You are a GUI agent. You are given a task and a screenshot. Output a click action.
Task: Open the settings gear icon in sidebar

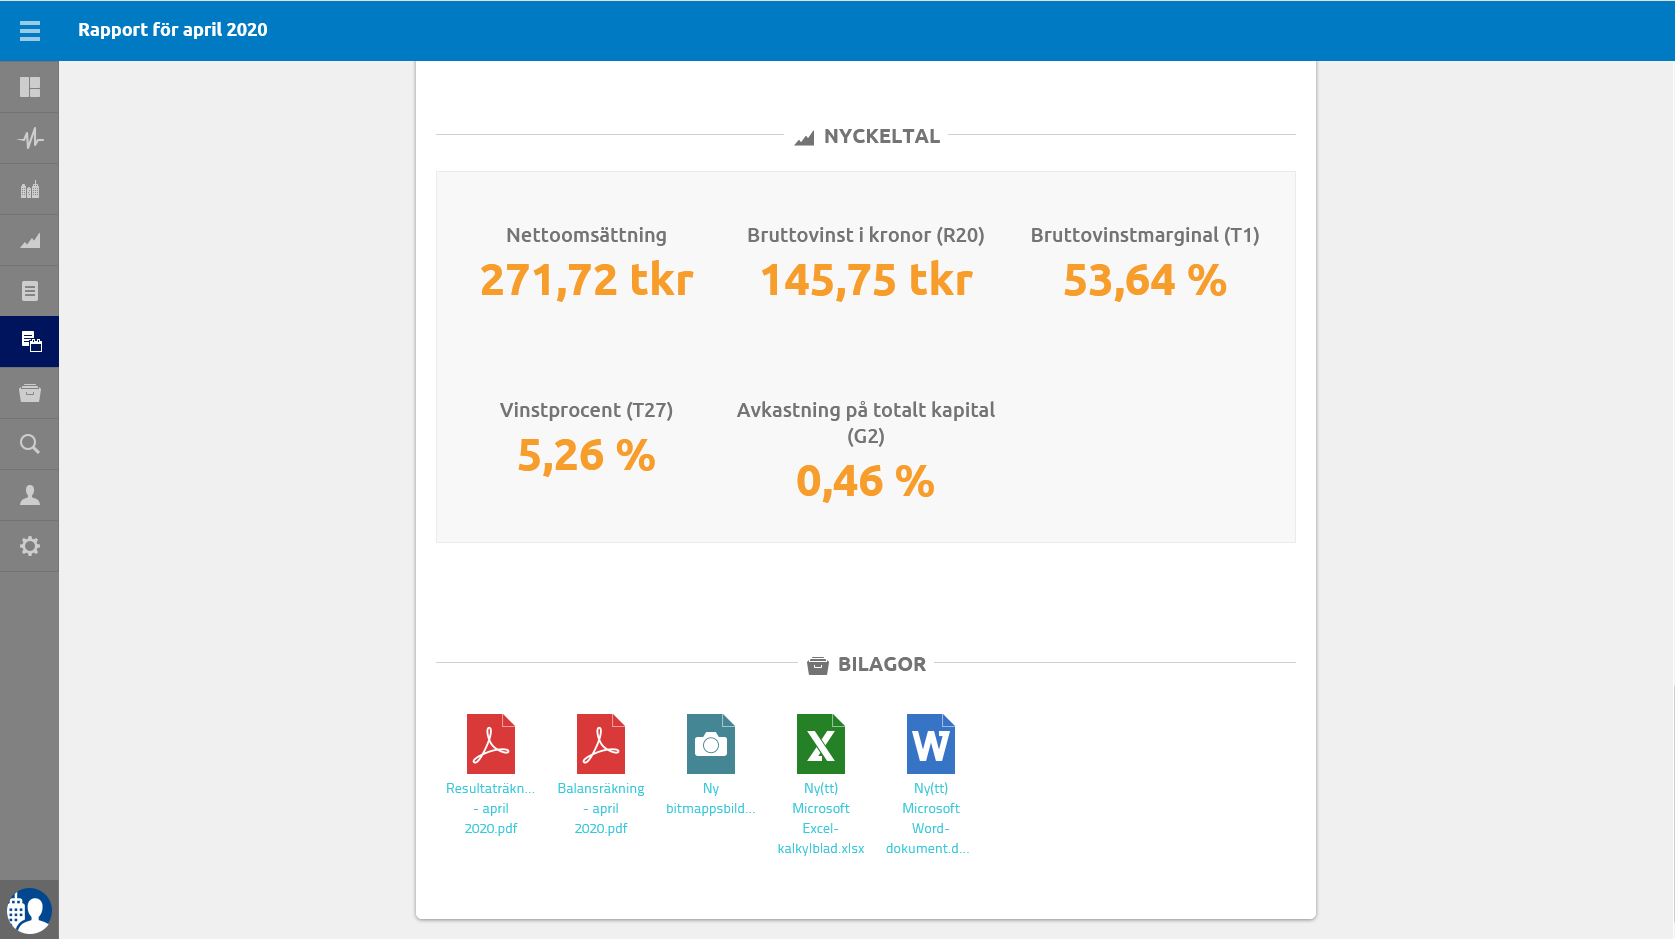30,546
